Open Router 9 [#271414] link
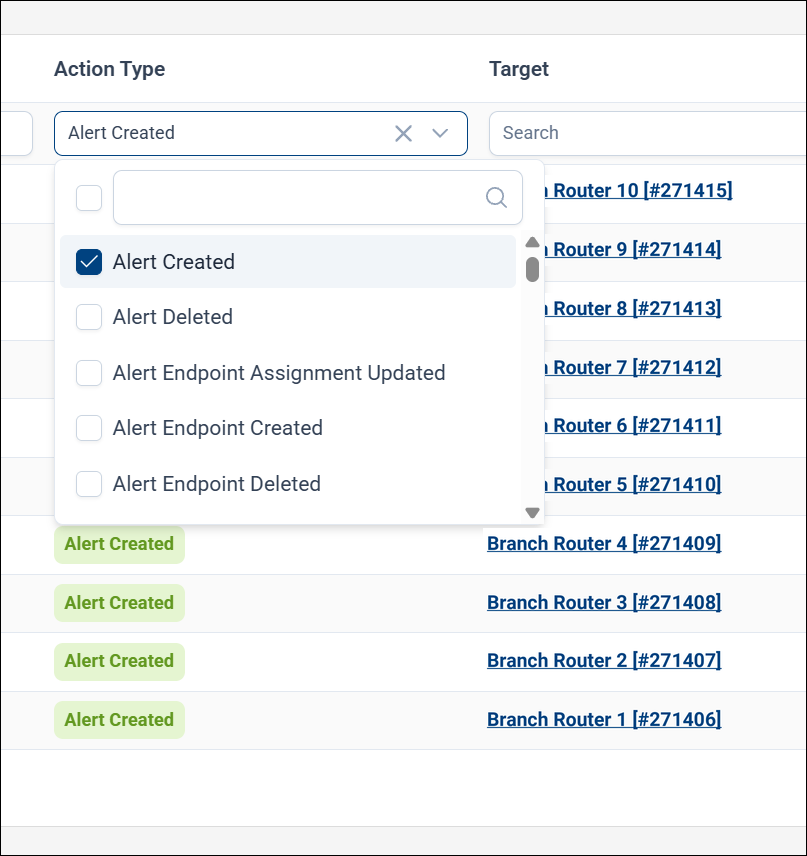The image size is (807, 856). 632,249
